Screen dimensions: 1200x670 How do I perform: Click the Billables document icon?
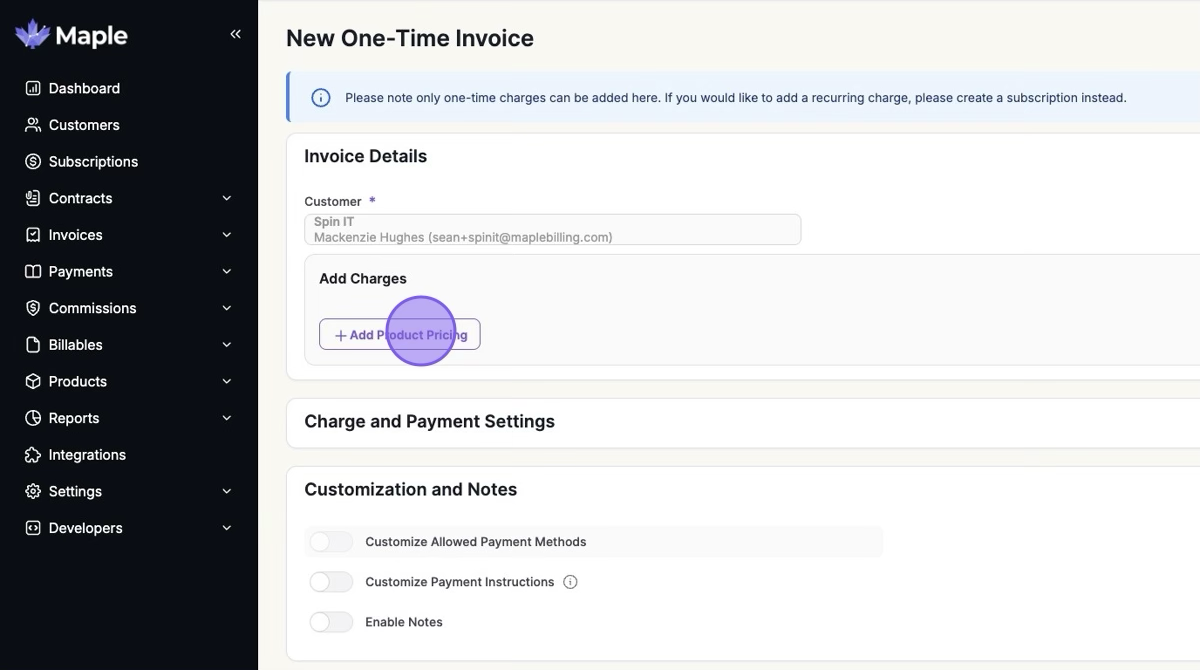[x=33, y=345]
